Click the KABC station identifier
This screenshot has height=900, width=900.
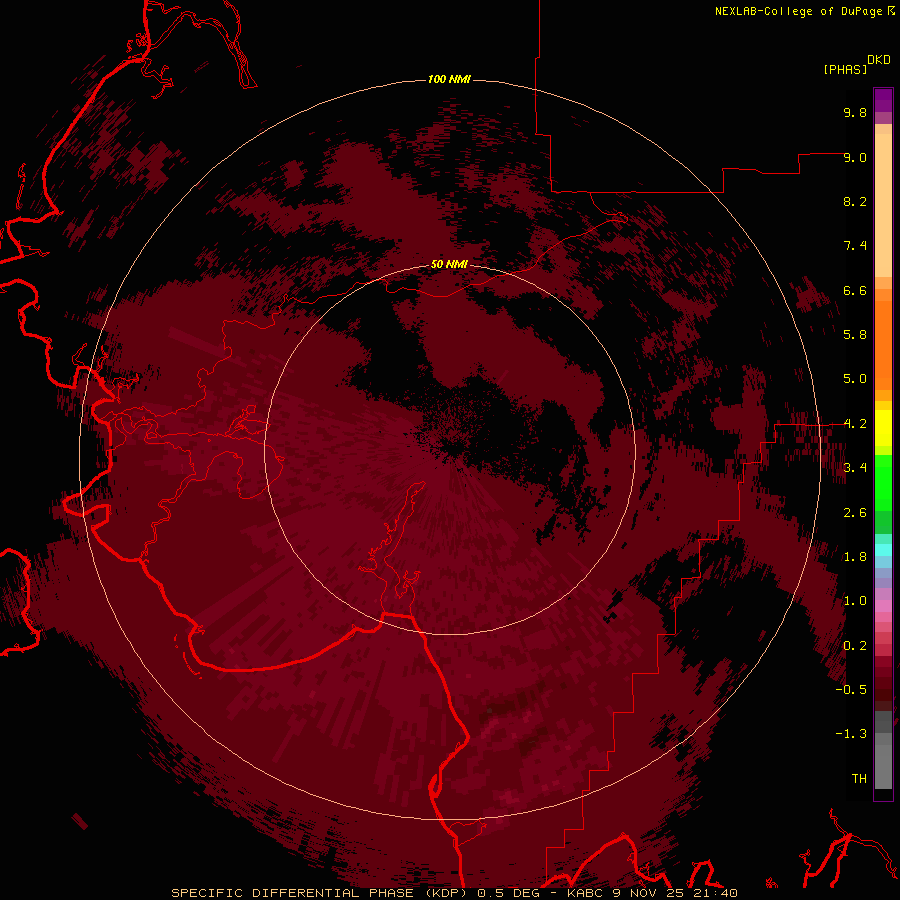pyautogui.click(x=586, y=893)
